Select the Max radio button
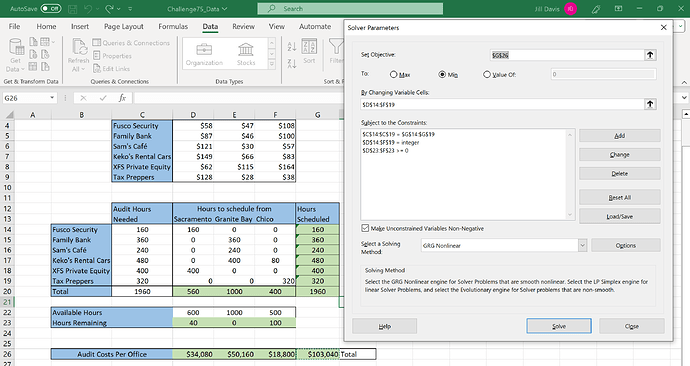 pos(394,74)
